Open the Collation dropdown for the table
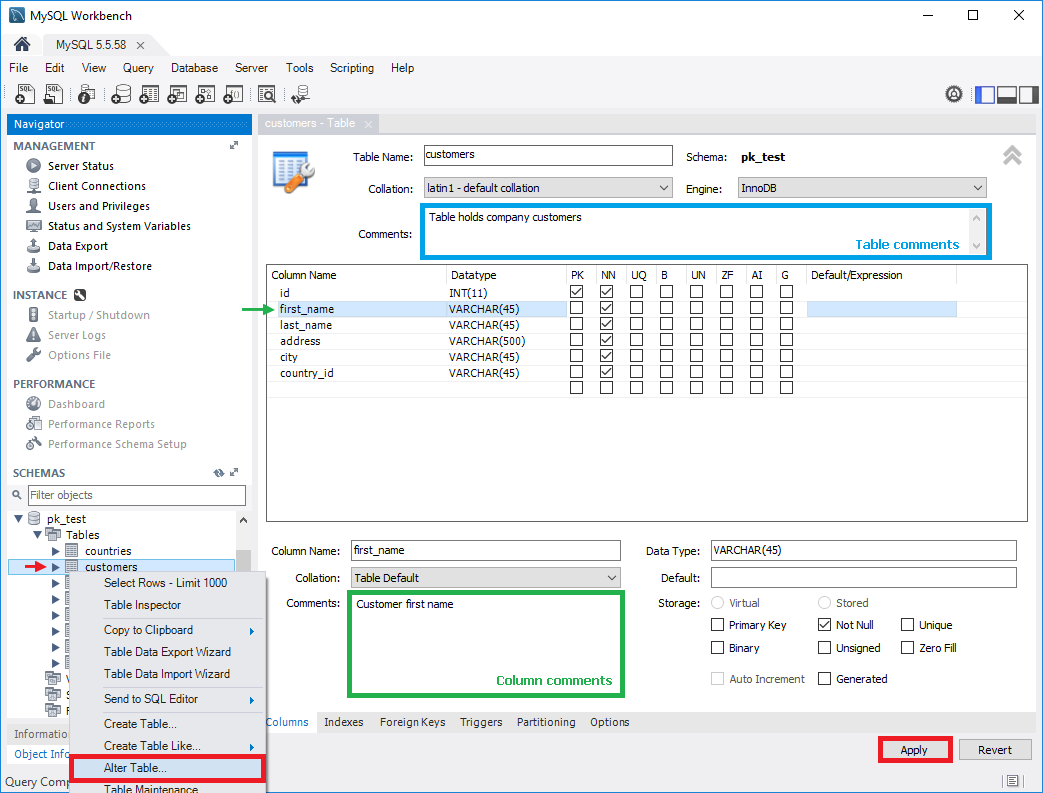The width and height of the screenshot is (1043, 793). [x=662, y=187]
